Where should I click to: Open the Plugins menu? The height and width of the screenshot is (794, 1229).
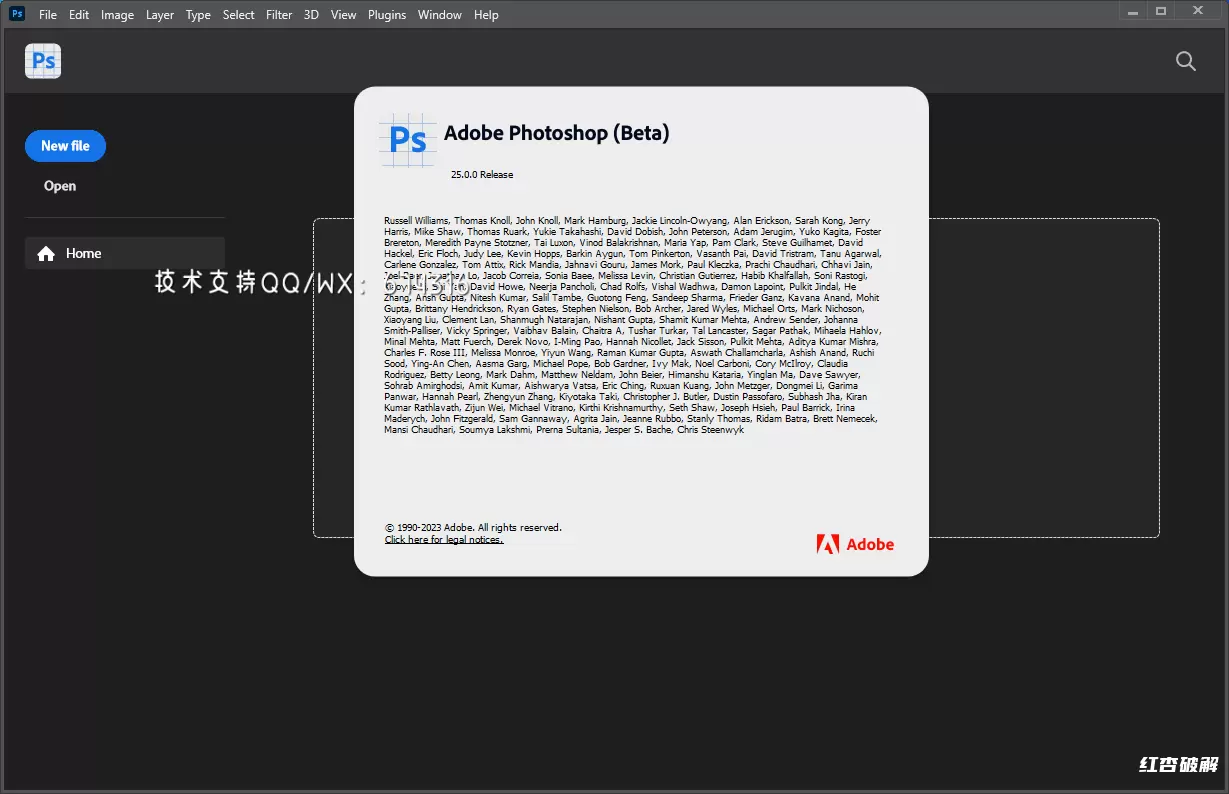pyautogui.click(x=387, y=14)
